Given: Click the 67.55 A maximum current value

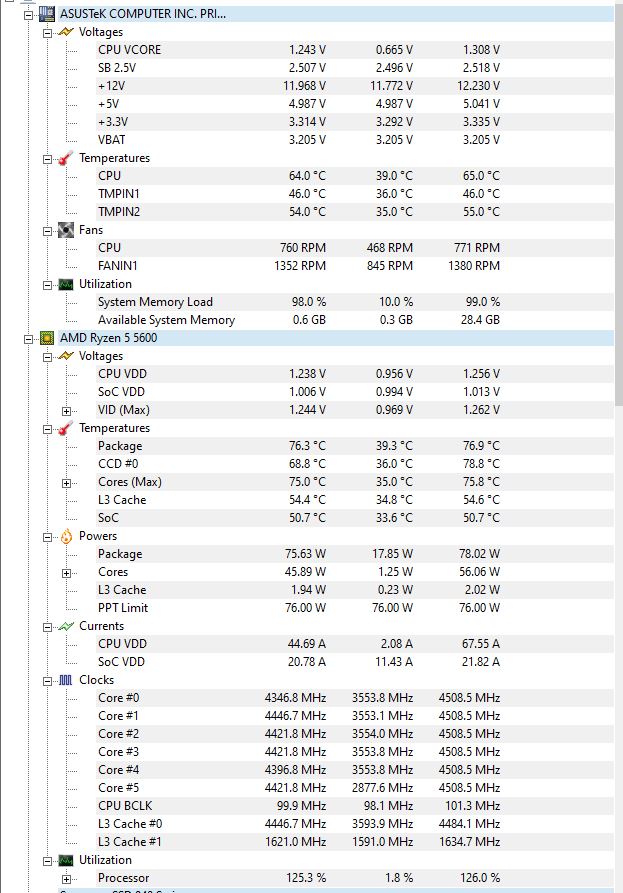Looking at the screenshot, I should [x=481, y=644].
